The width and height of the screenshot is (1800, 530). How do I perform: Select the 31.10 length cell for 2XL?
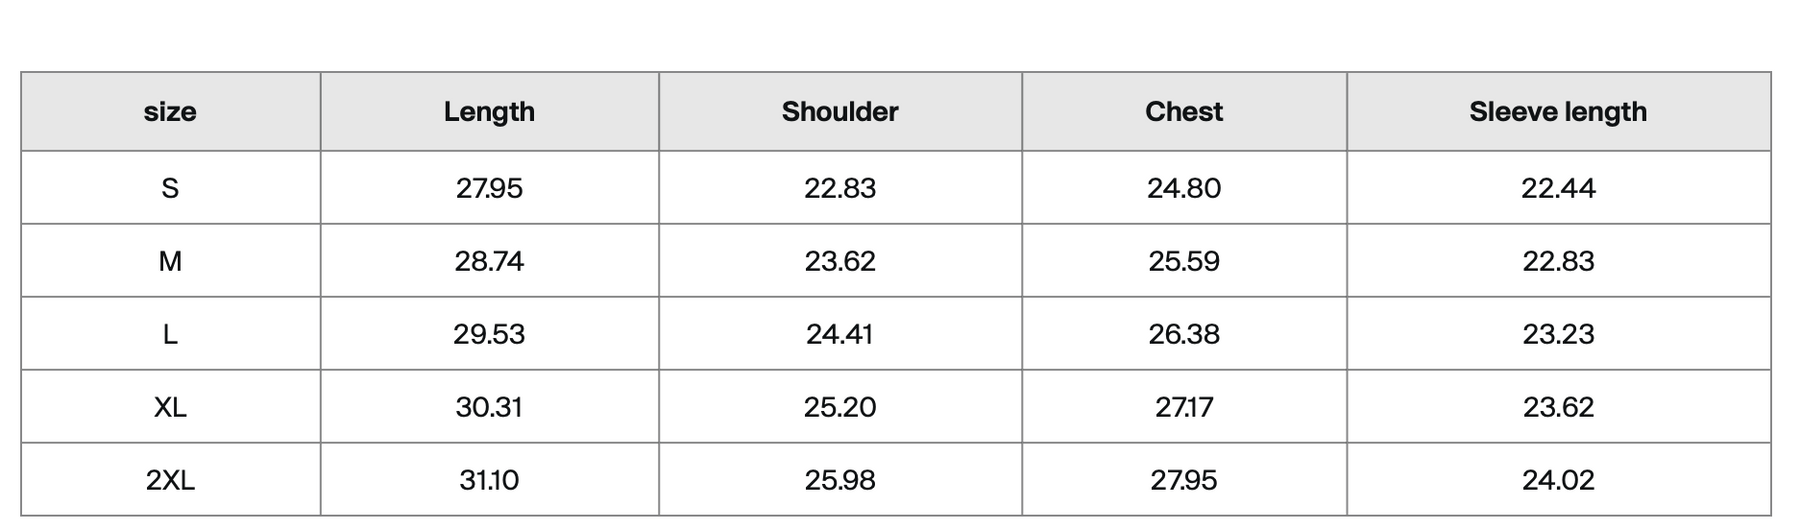(489, 480)
